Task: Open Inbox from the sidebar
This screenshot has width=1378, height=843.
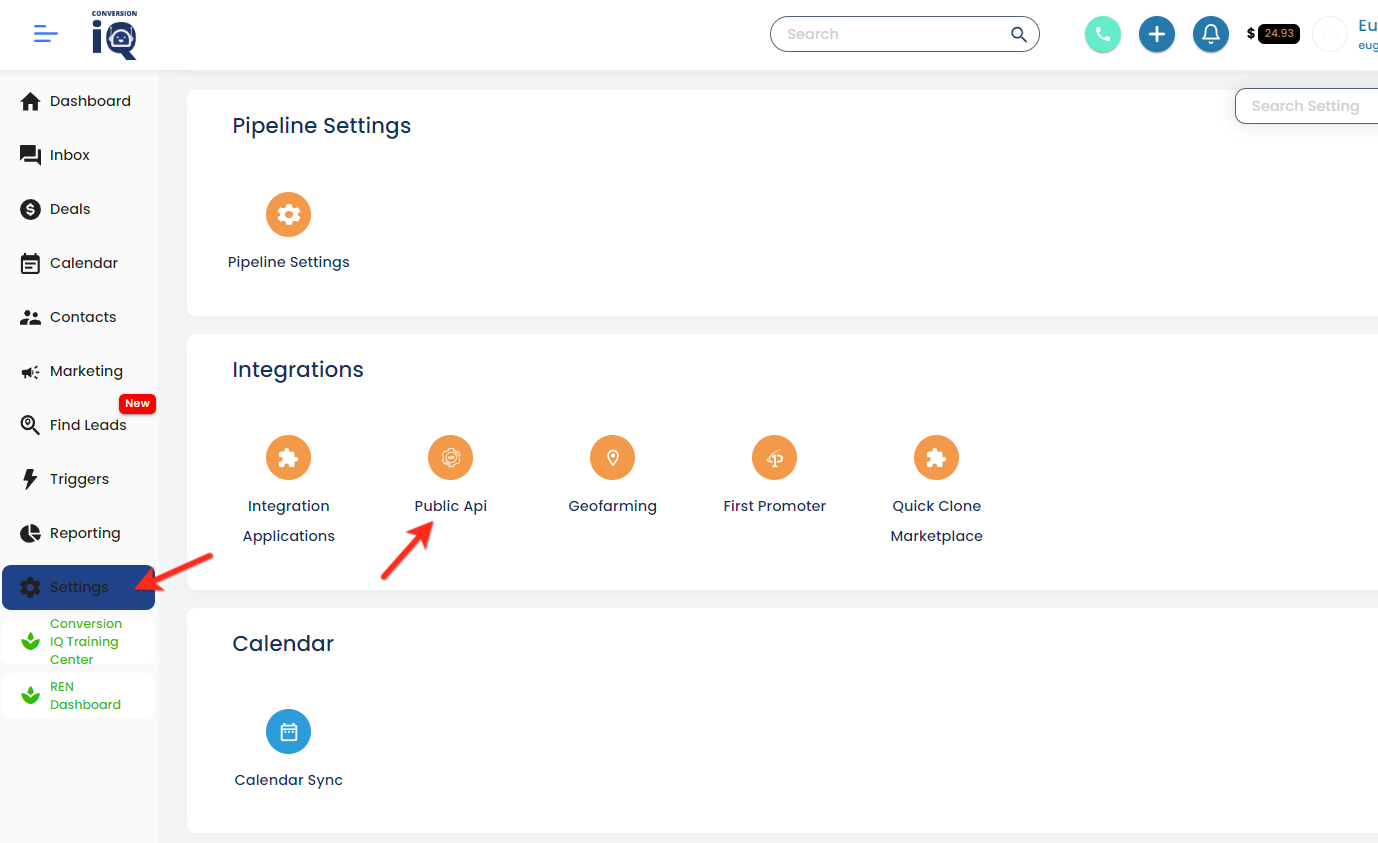Action: [x=78, y=155]
